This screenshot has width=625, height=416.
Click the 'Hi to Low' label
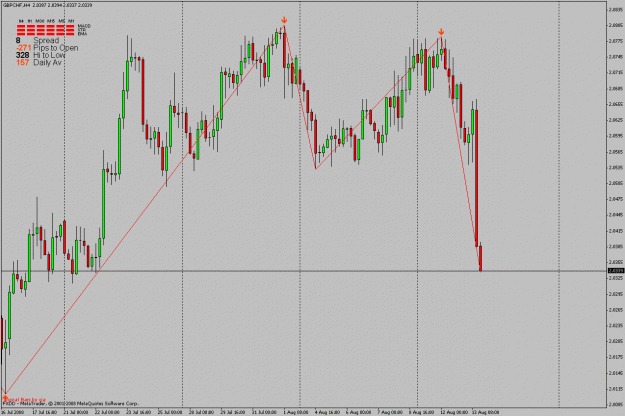coord(49,55)
